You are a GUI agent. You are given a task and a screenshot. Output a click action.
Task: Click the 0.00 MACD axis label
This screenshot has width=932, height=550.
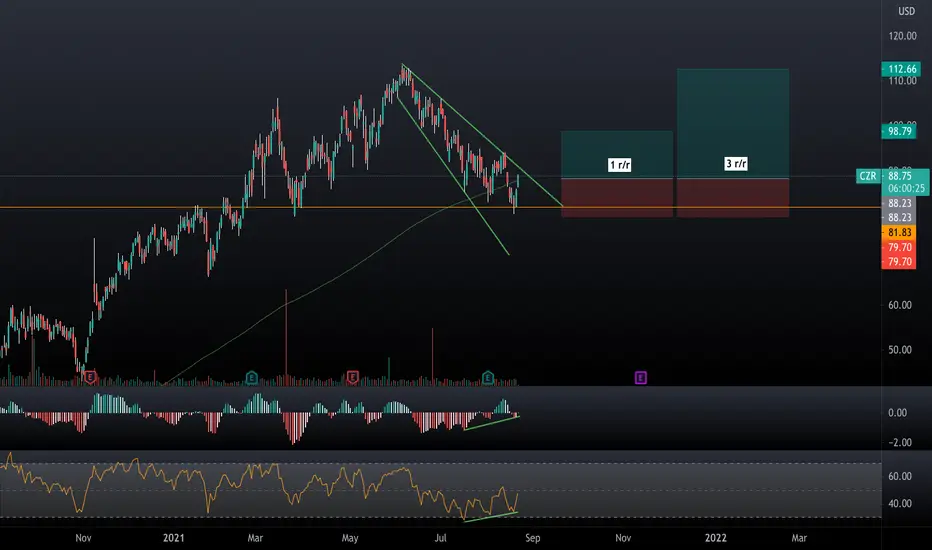(898, 413)
